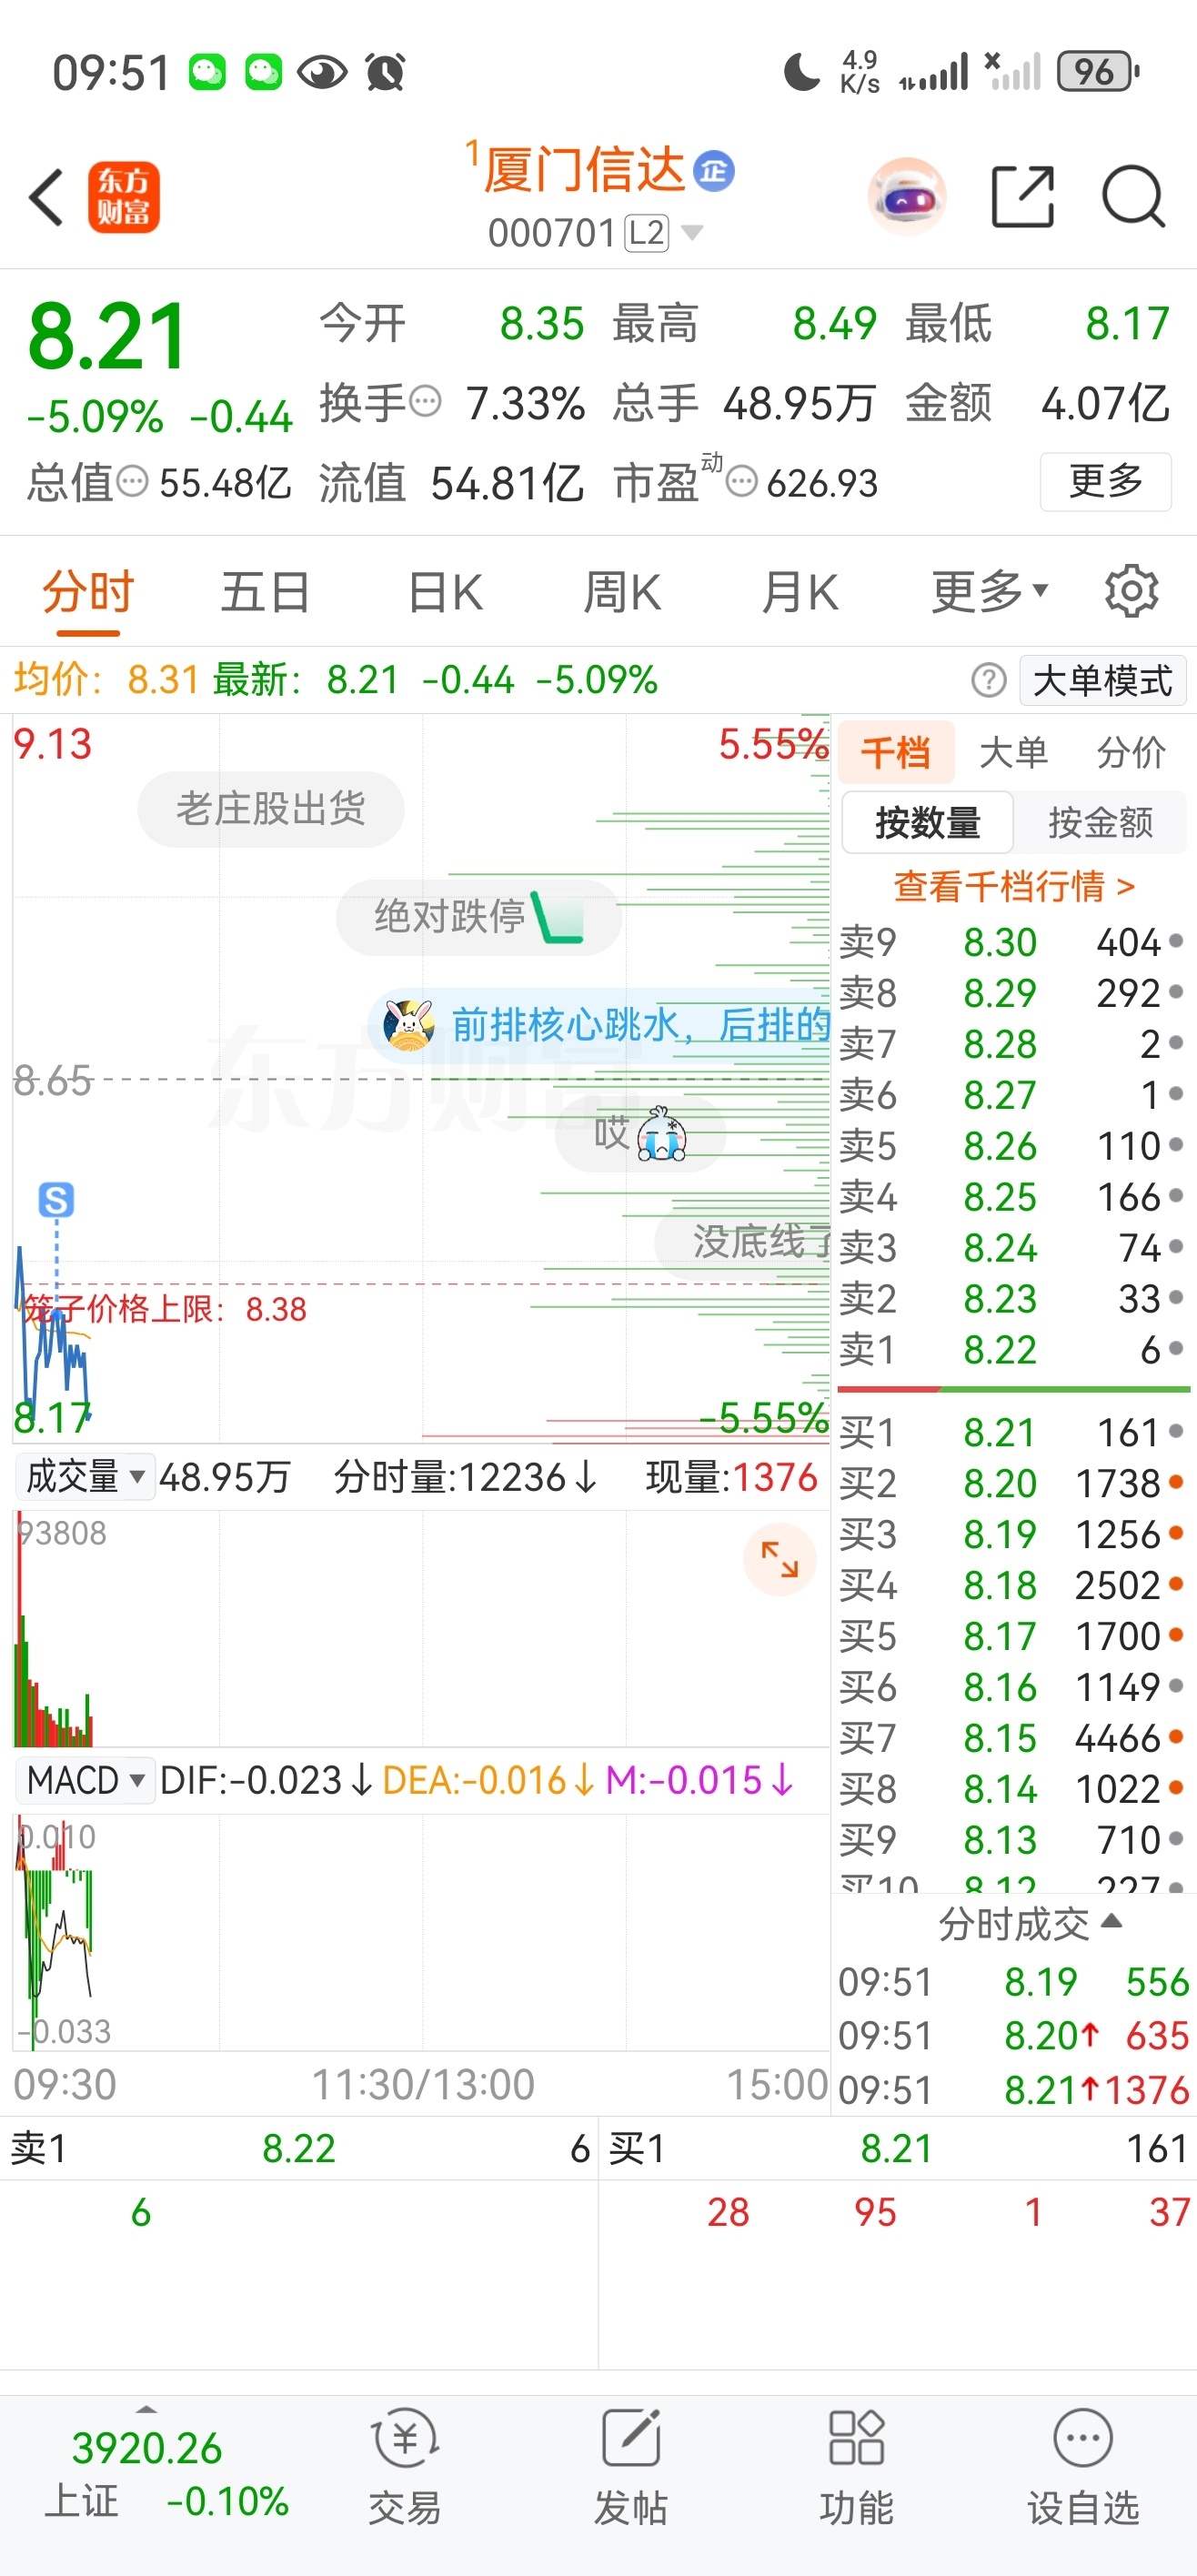Tap the info icon next to 总值

tap(132, 481)
